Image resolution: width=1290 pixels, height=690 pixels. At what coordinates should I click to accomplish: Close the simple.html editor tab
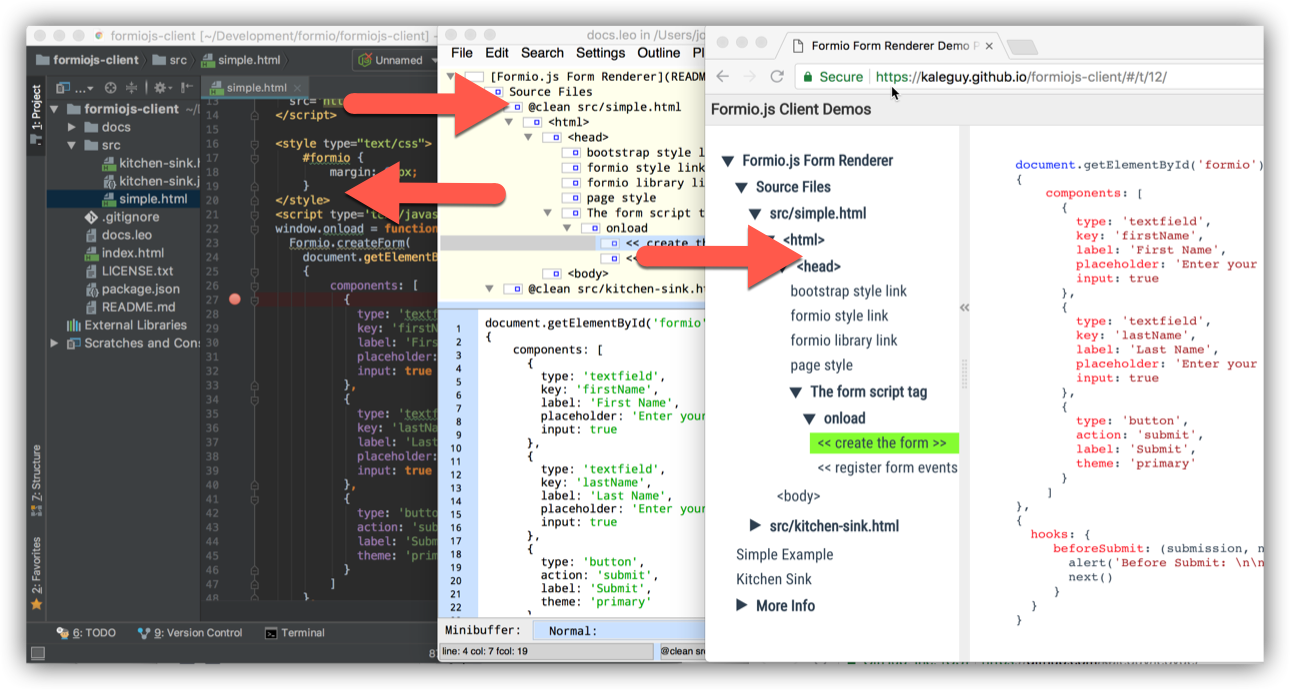[298, 88]
